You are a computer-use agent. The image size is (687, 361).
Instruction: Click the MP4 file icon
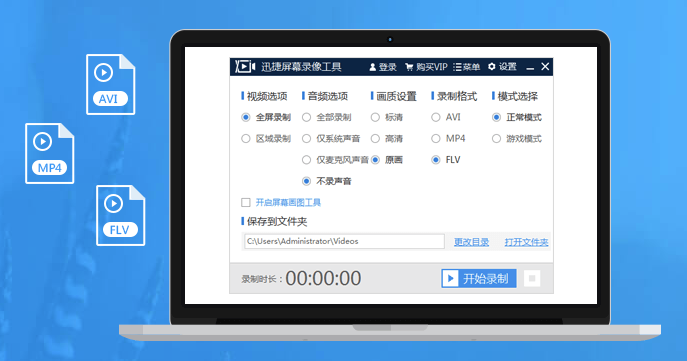coord(50,153)
